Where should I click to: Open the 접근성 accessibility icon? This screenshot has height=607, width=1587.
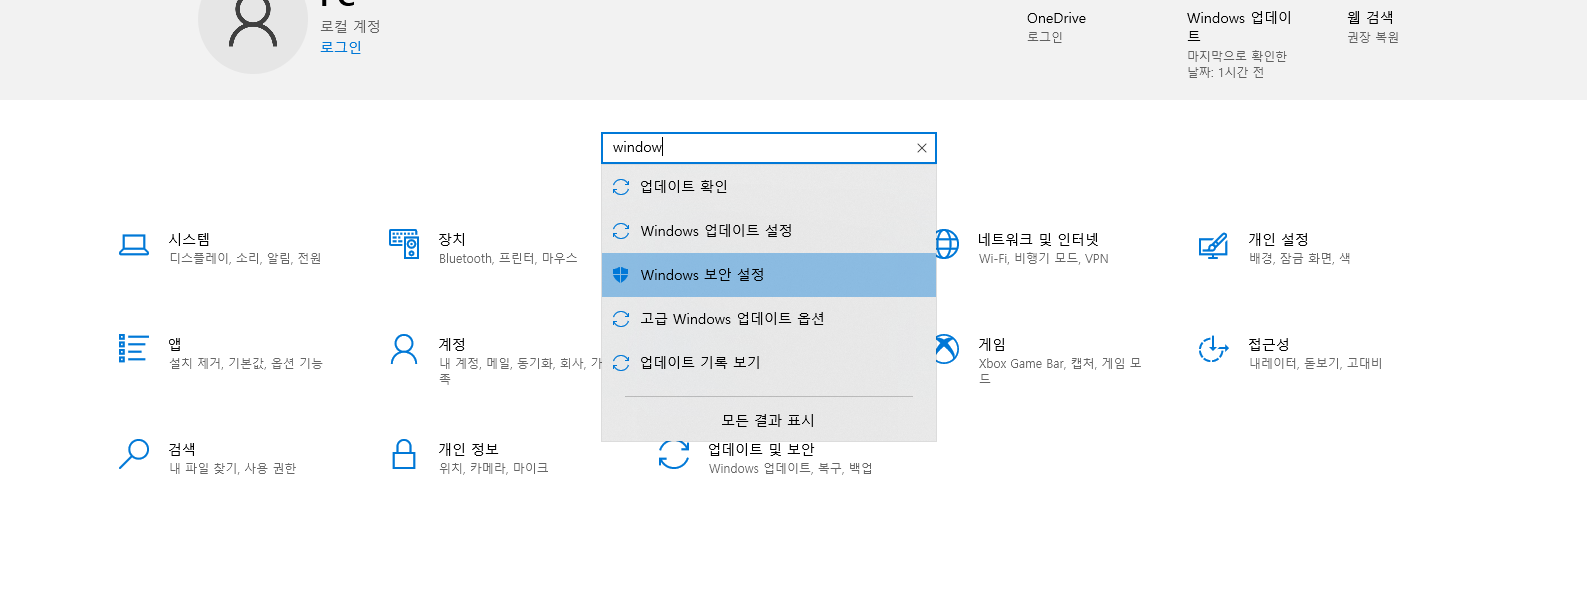point(1213,349)
